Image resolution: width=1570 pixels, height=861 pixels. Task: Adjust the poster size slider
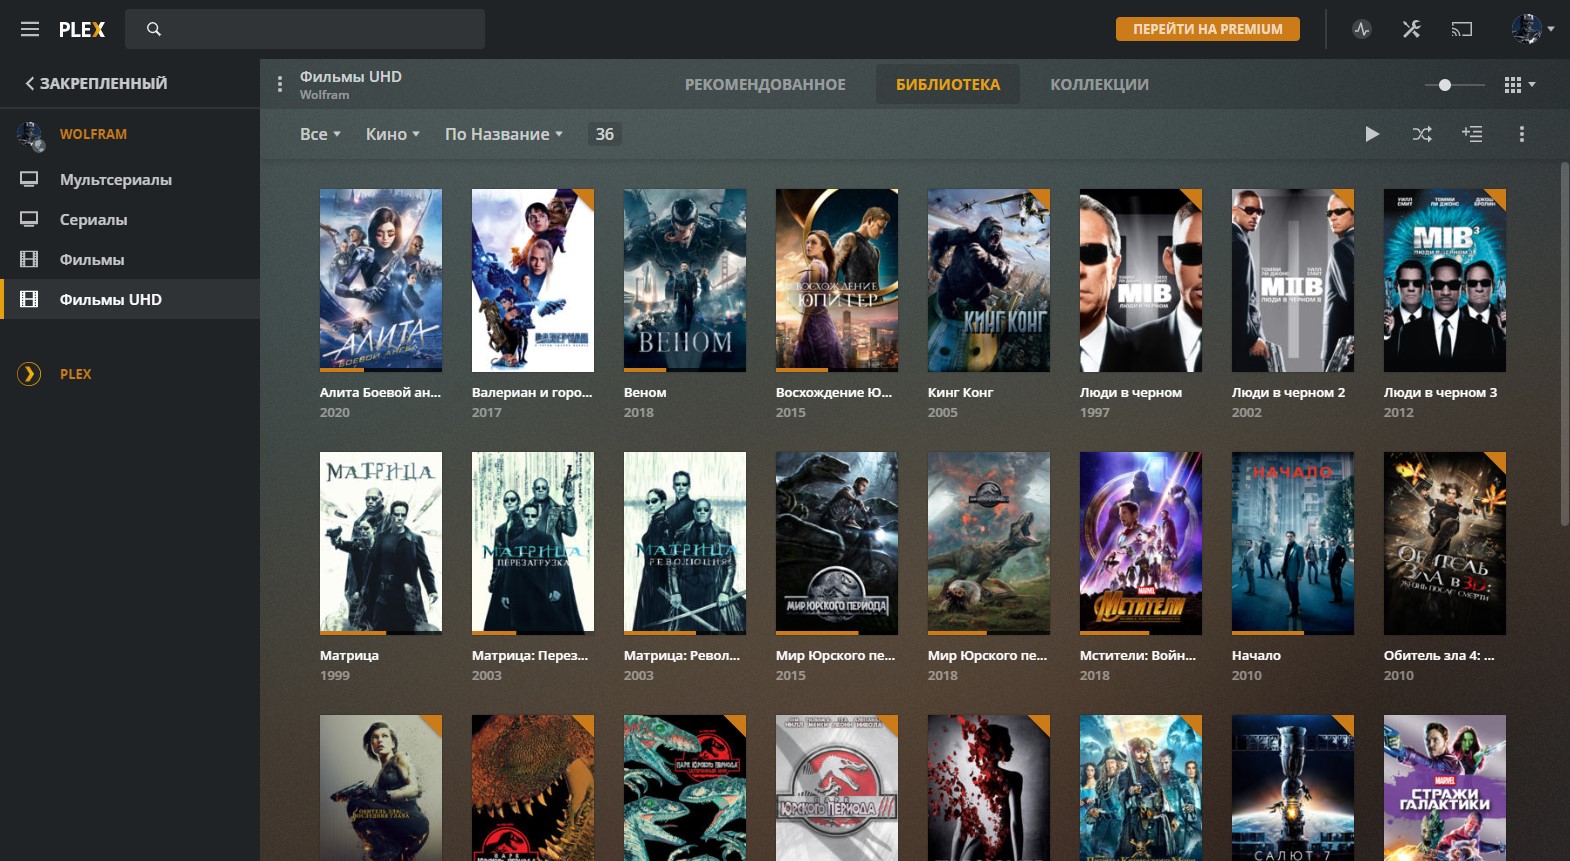(1445, 85)
